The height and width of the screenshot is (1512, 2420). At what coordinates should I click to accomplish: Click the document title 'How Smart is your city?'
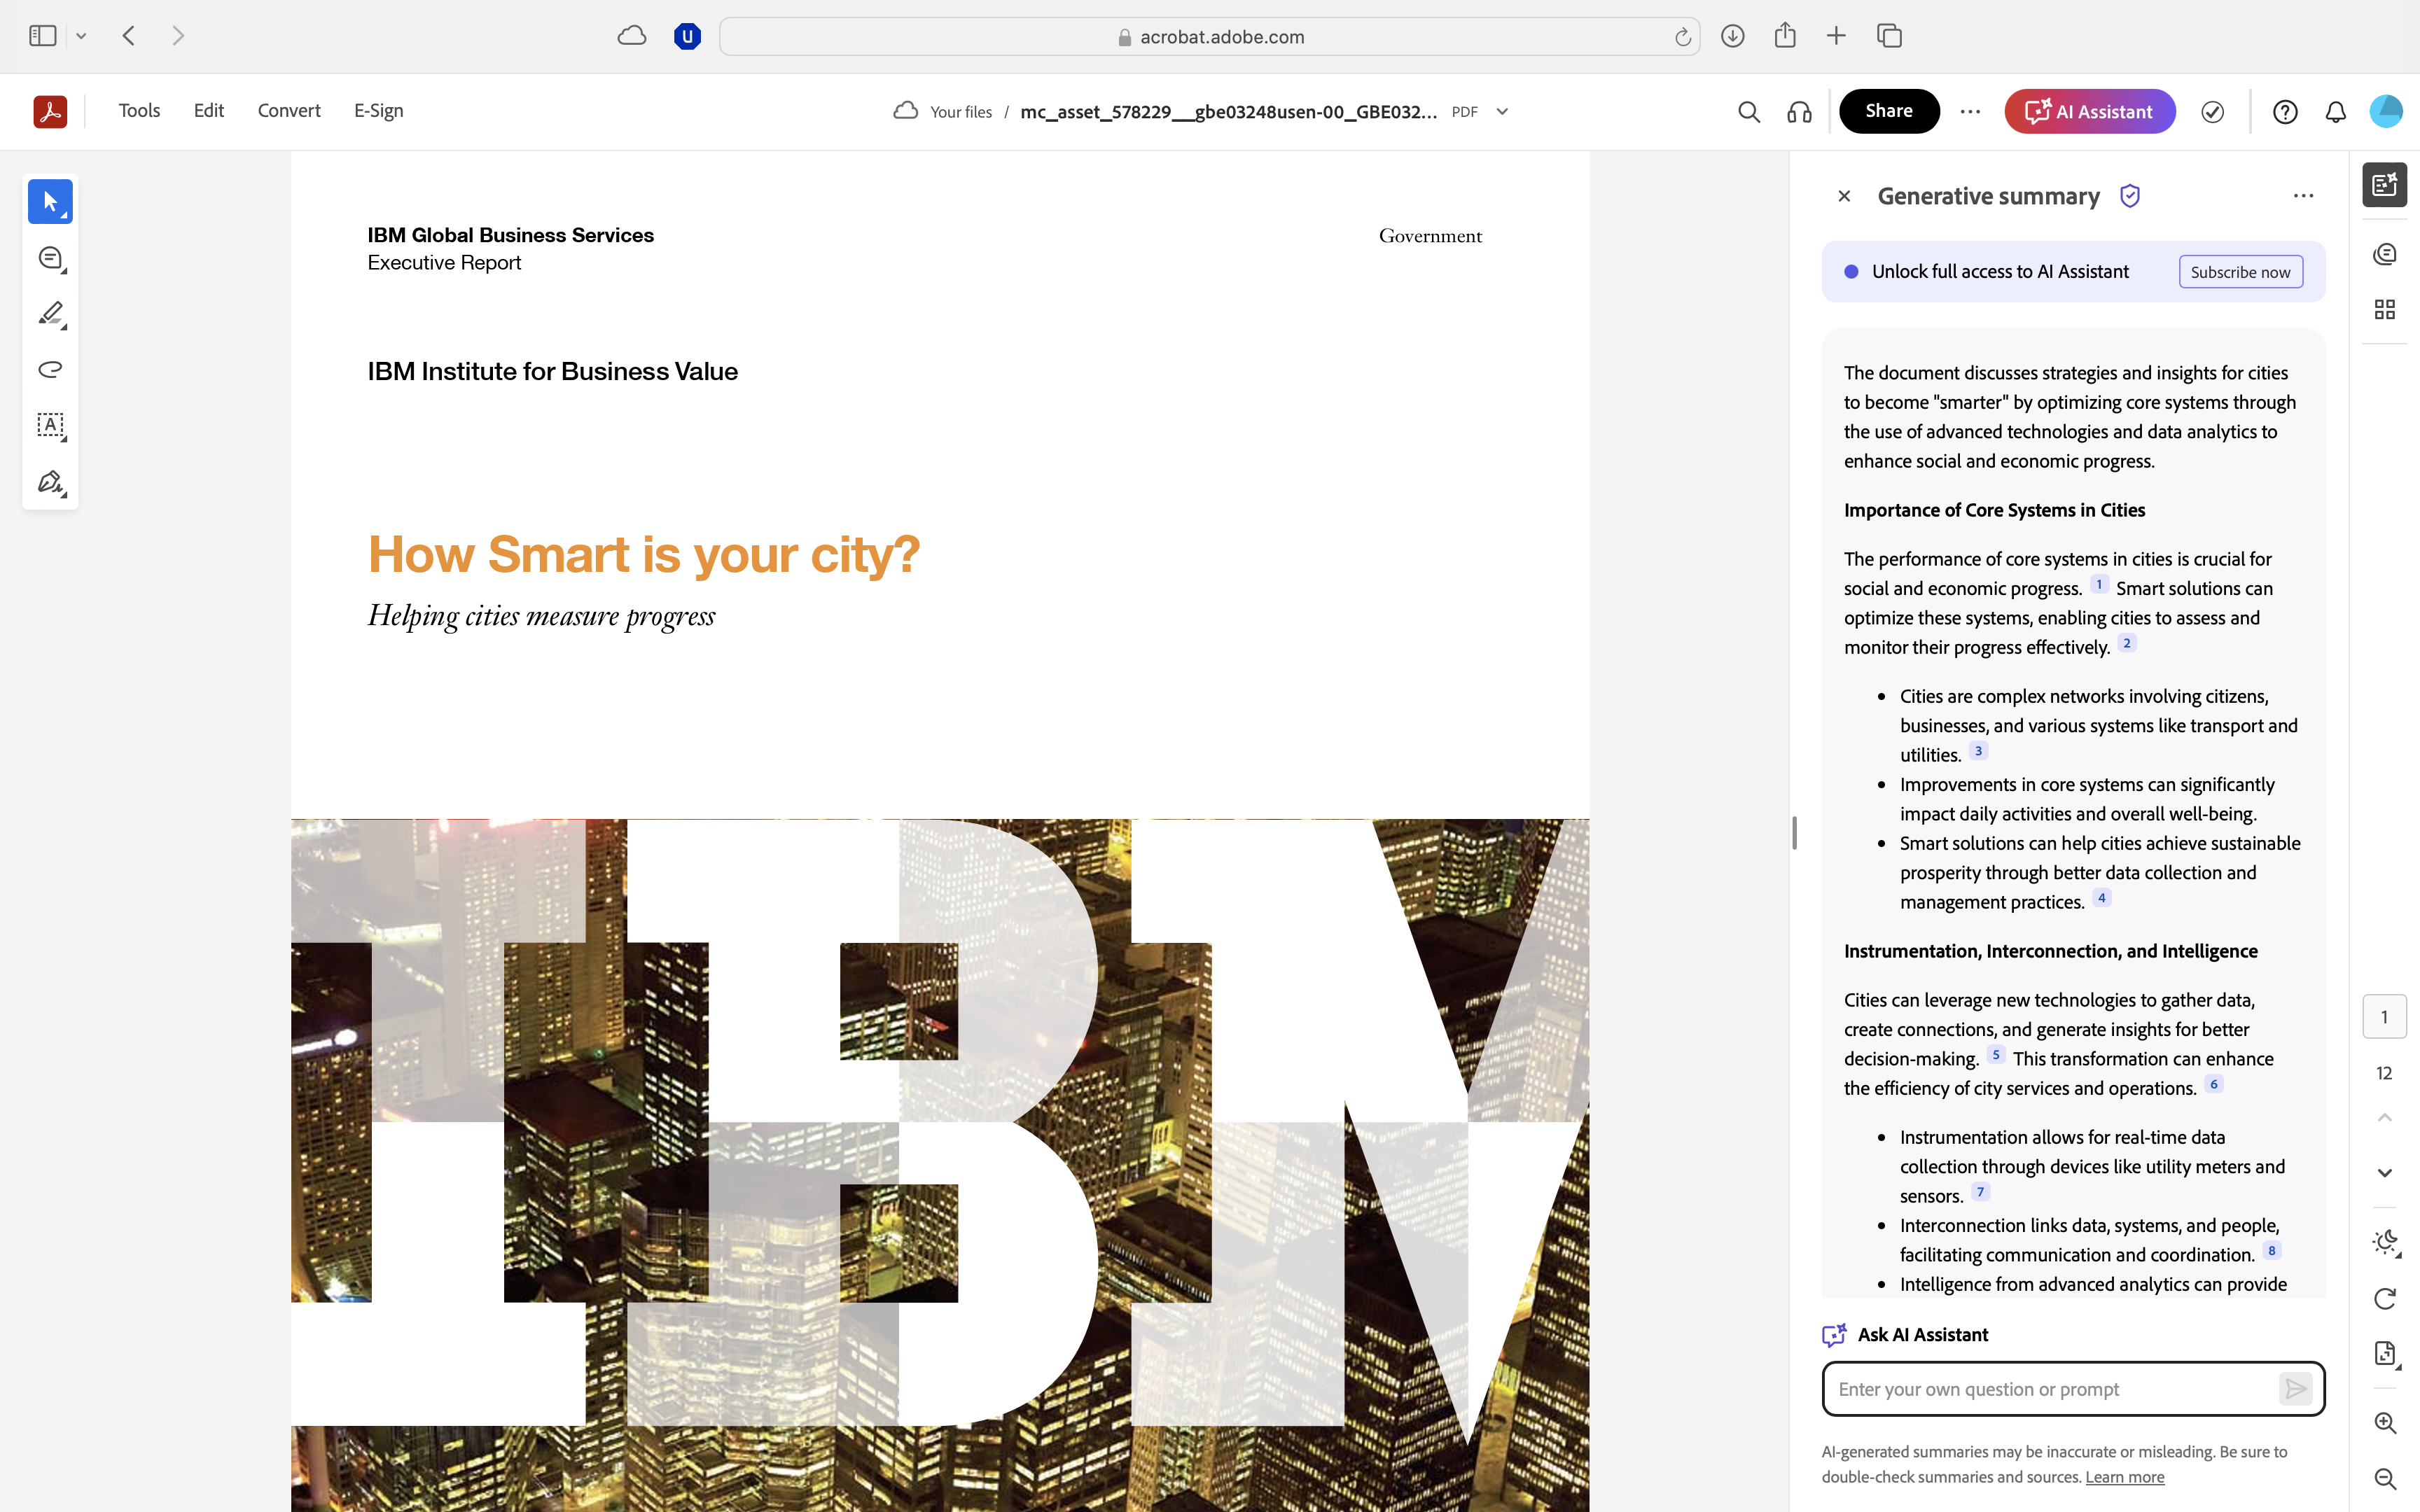(644, 554)
